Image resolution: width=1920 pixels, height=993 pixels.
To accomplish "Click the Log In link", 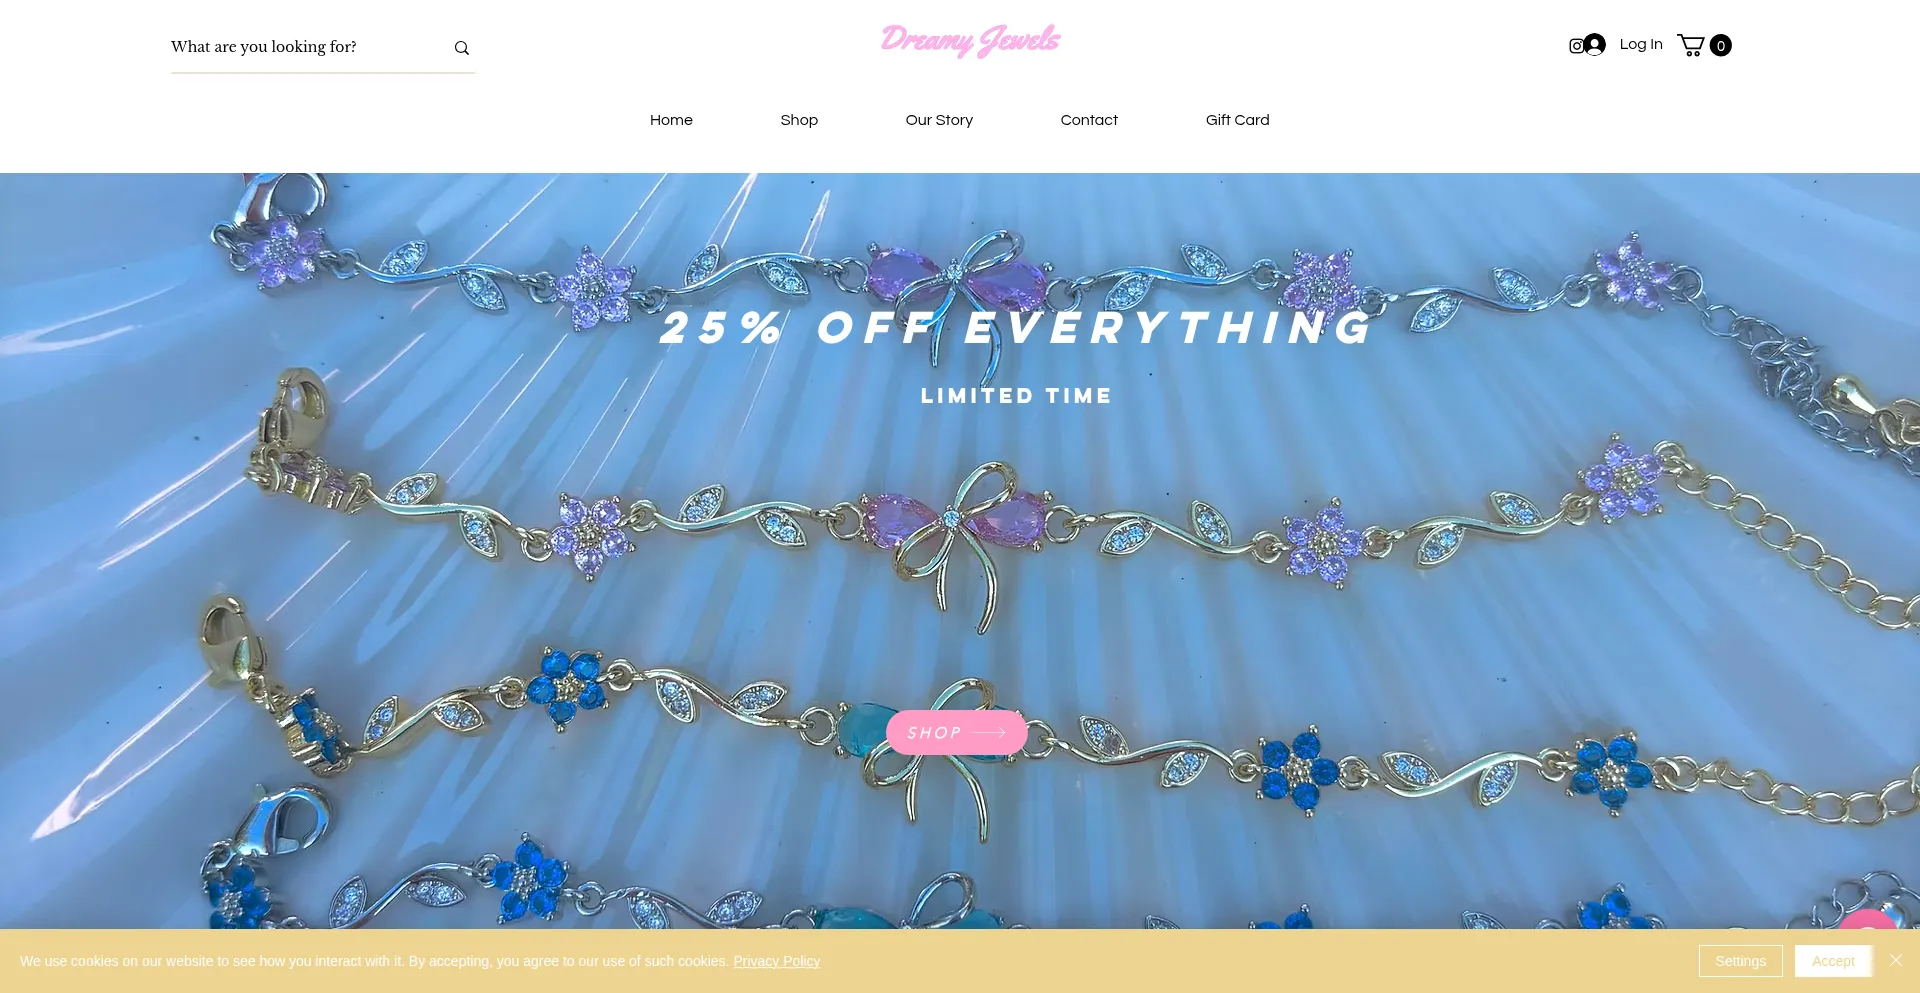I will [1641, 44].
